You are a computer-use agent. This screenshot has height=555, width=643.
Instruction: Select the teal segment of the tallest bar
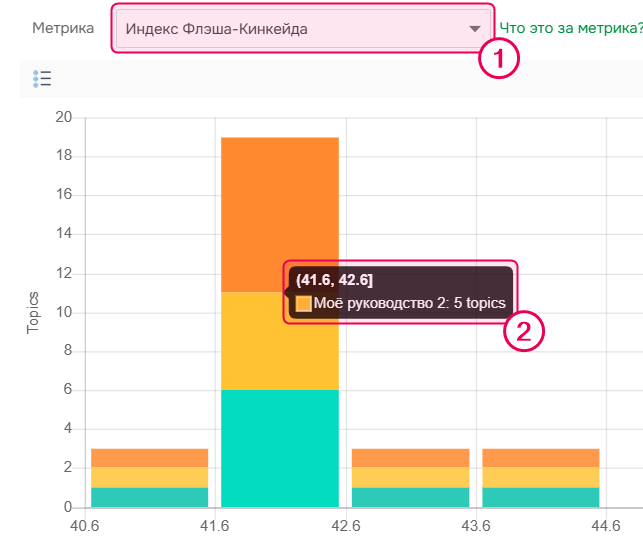tap(279, 448)
